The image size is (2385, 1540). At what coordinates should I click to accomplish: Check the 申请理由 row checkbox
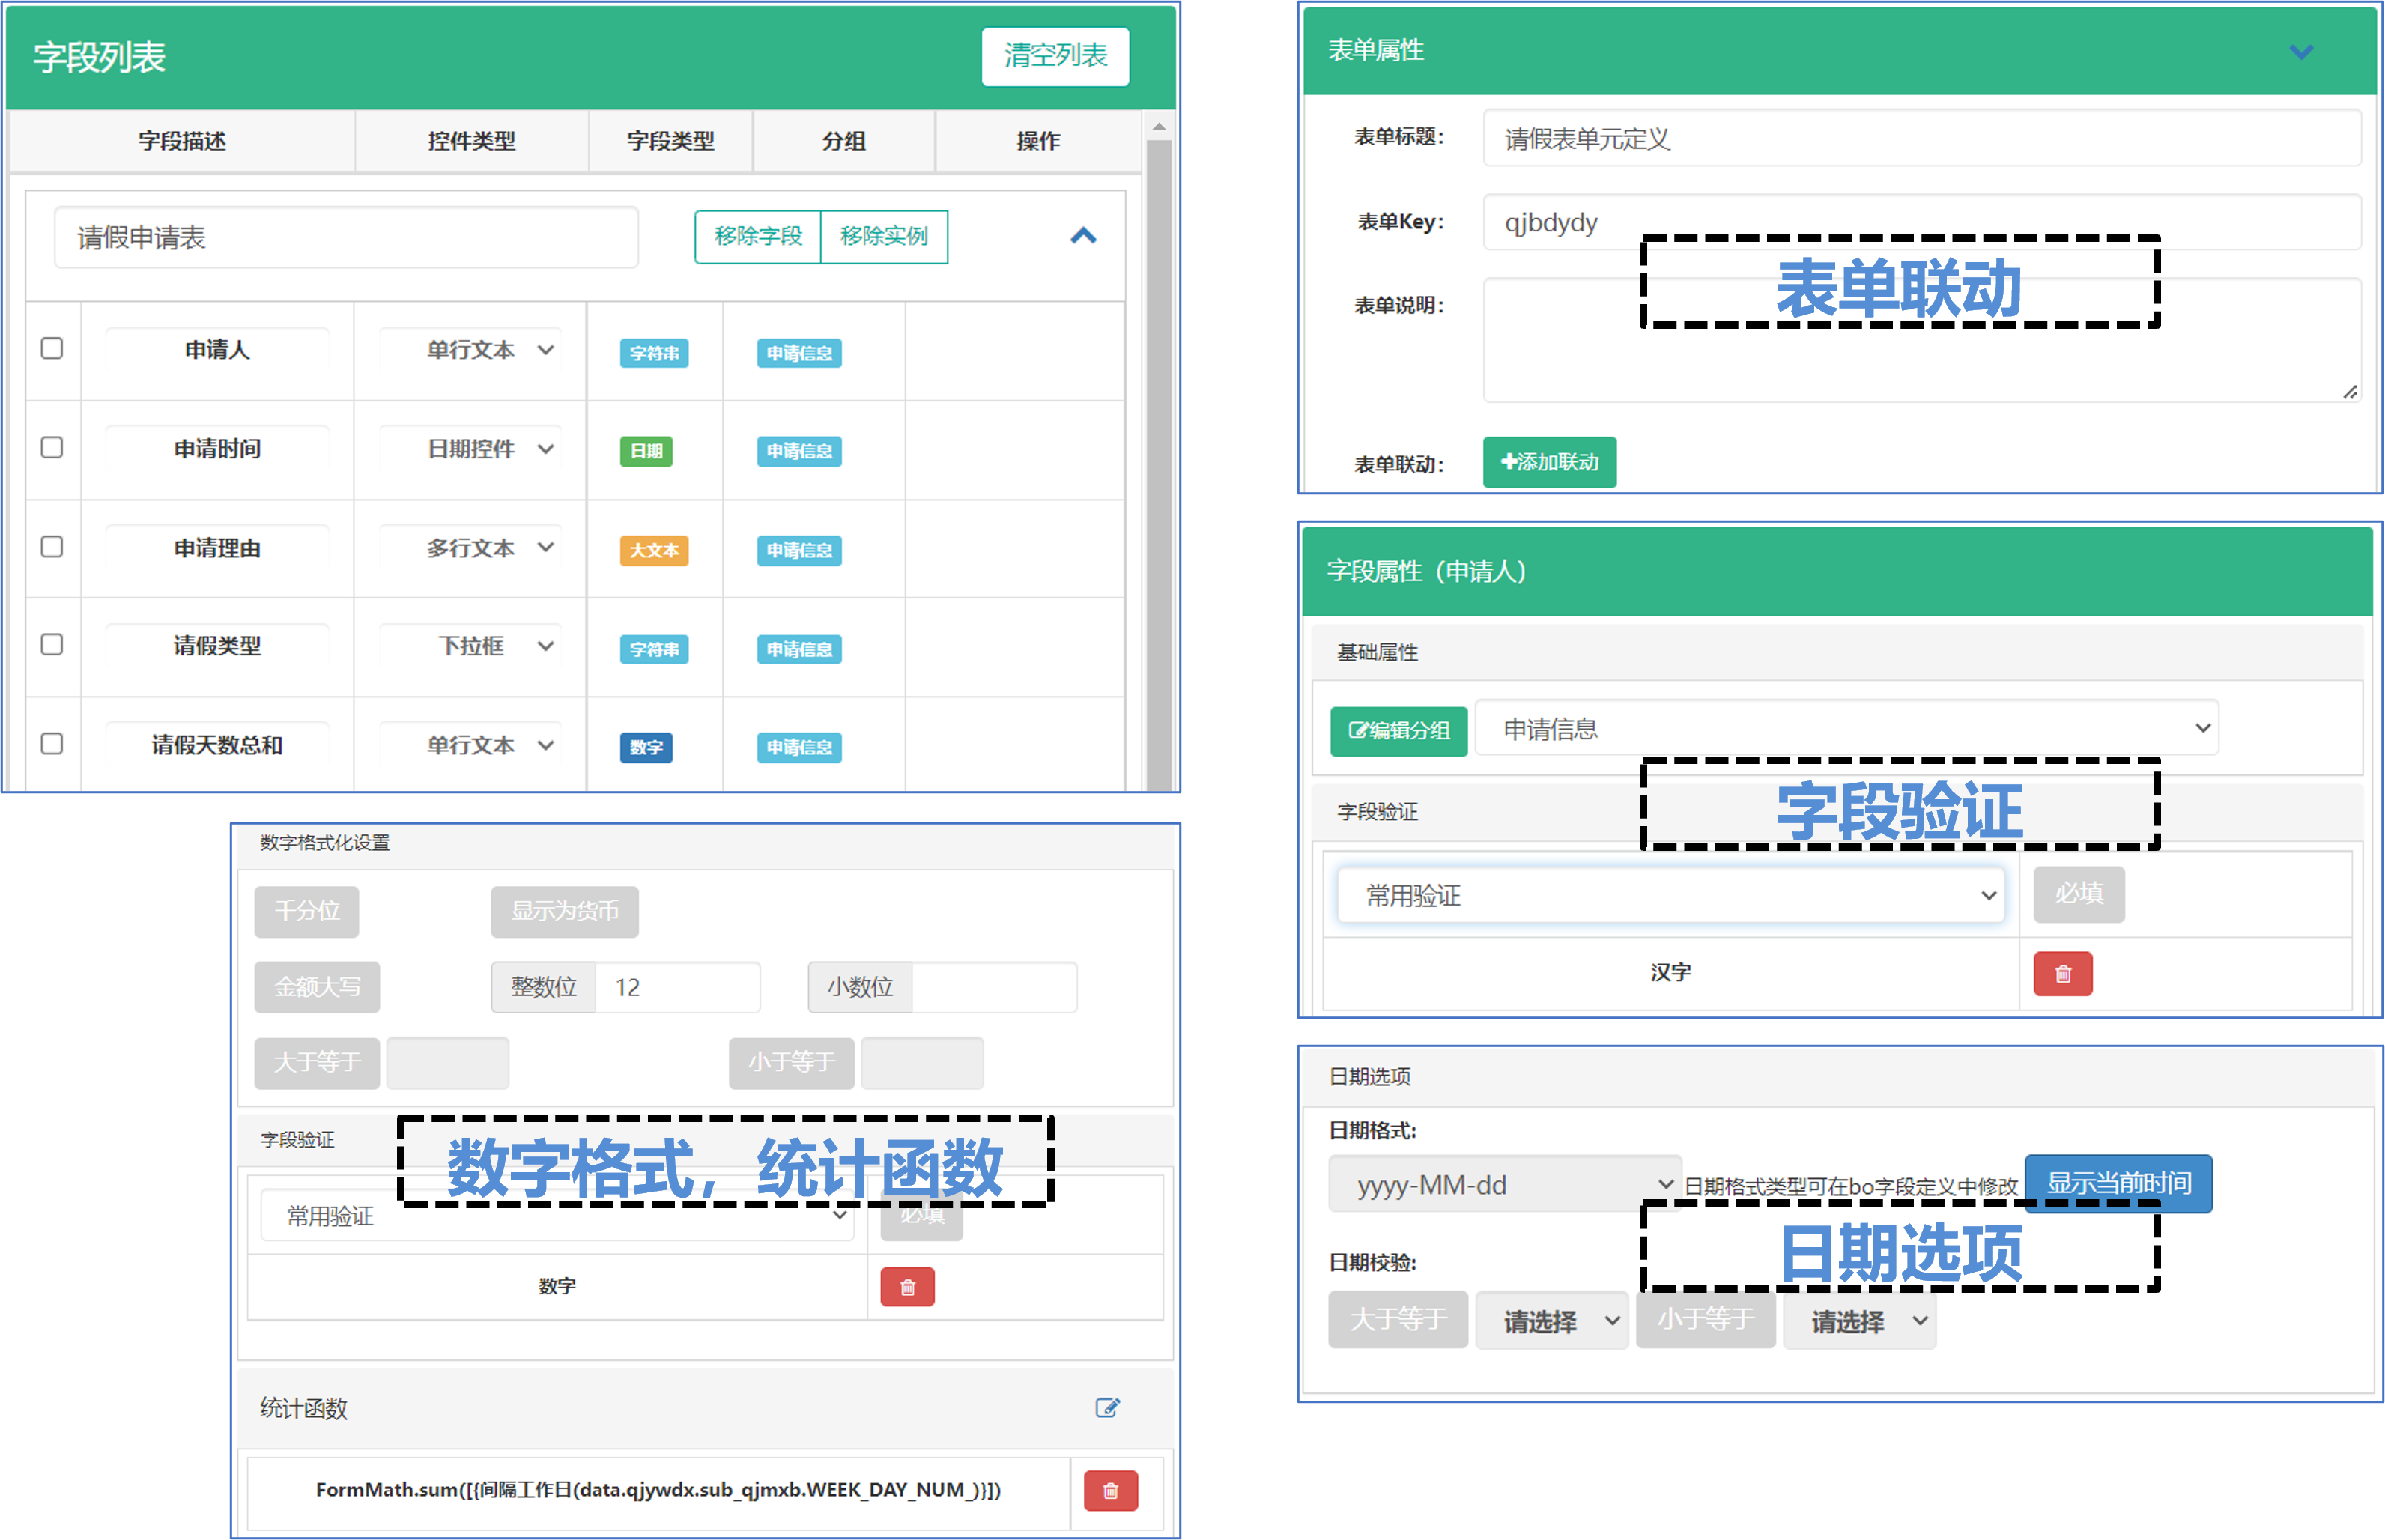click(x=52, y=546)
